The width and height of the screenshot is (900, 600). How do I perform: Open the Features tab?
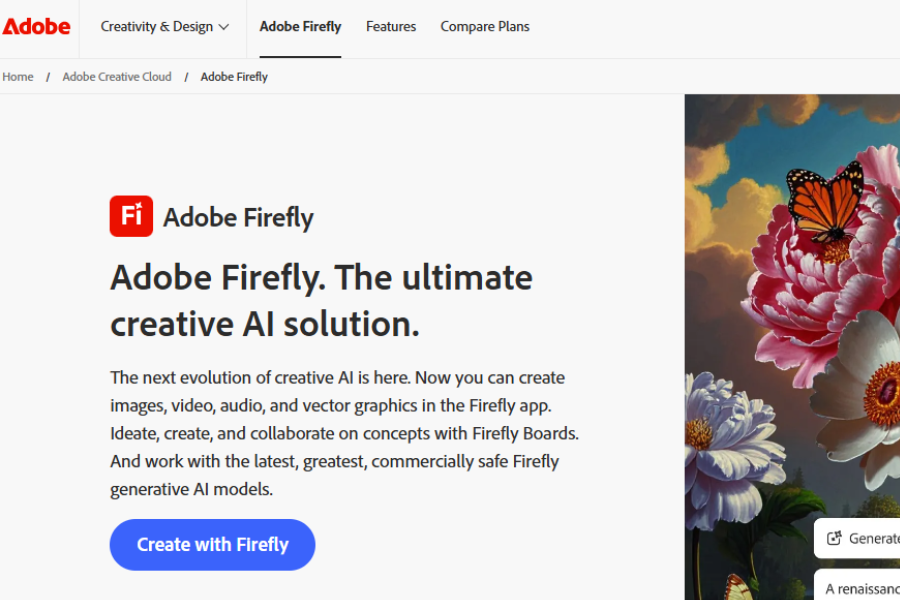391,26
